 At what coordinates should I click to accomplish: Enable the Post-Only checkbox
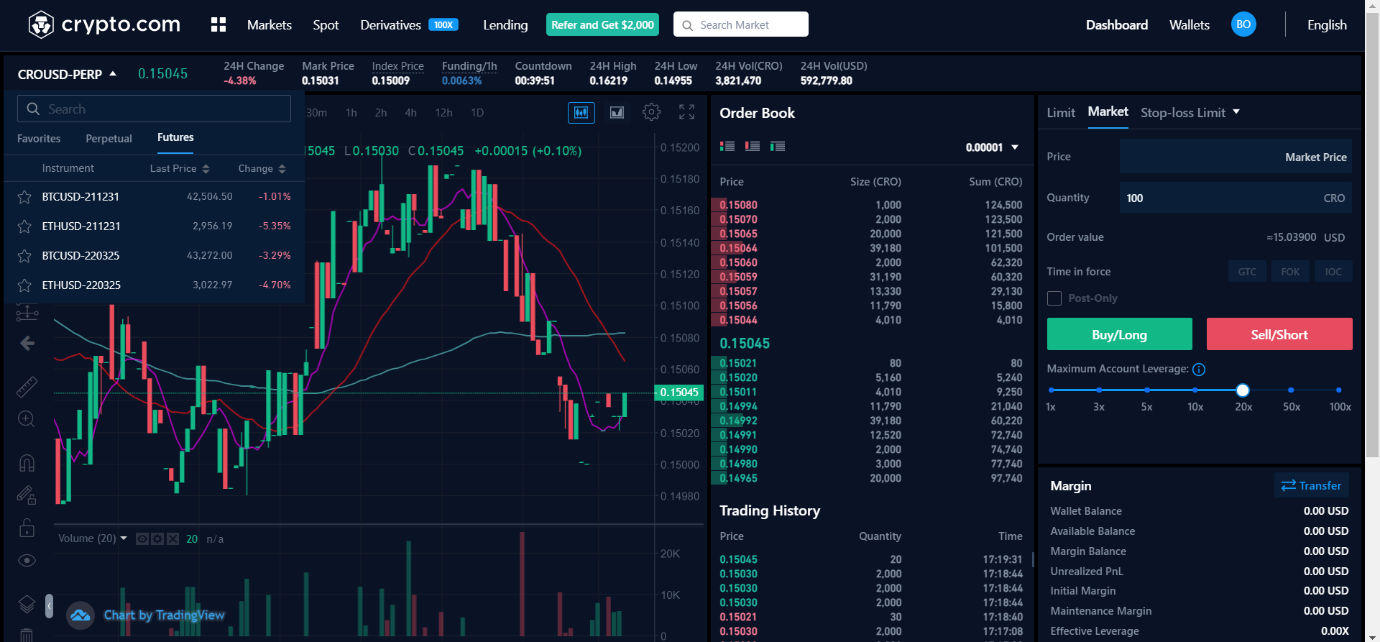1054,298
